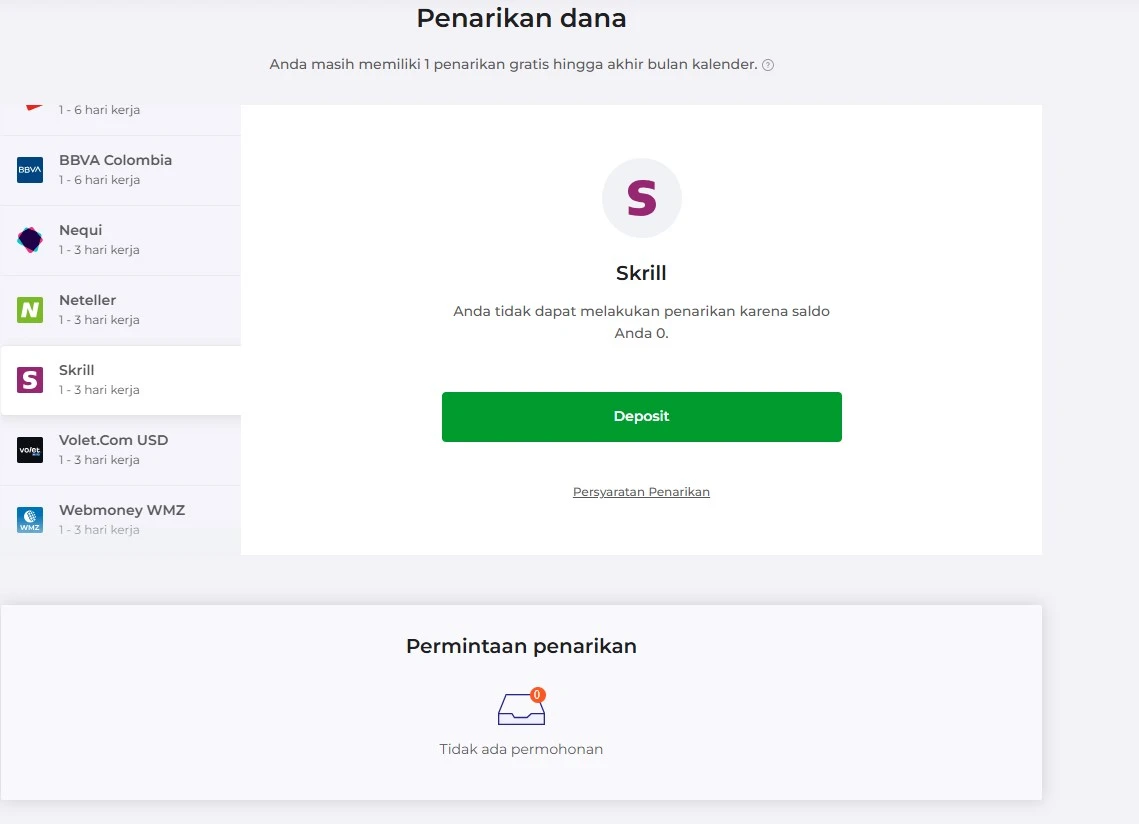
Task: Click the empty inbox tray icon
Action: pyautogui.click(x=521, y=708)
